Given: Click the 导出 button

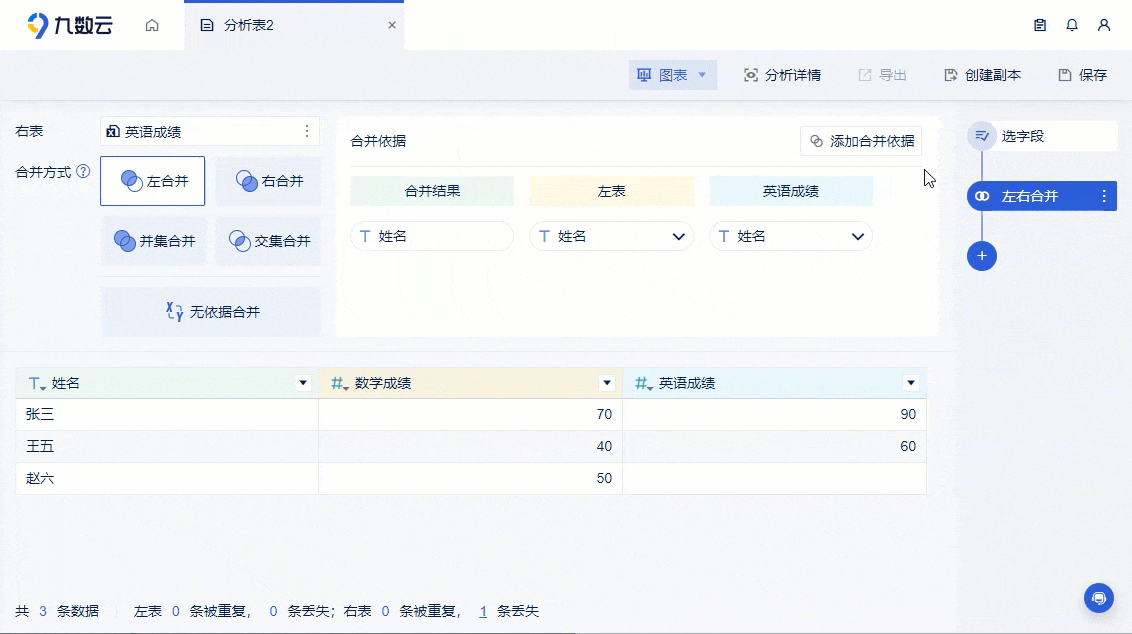Looking at the screenshot, I should click(x=882, y=75).
